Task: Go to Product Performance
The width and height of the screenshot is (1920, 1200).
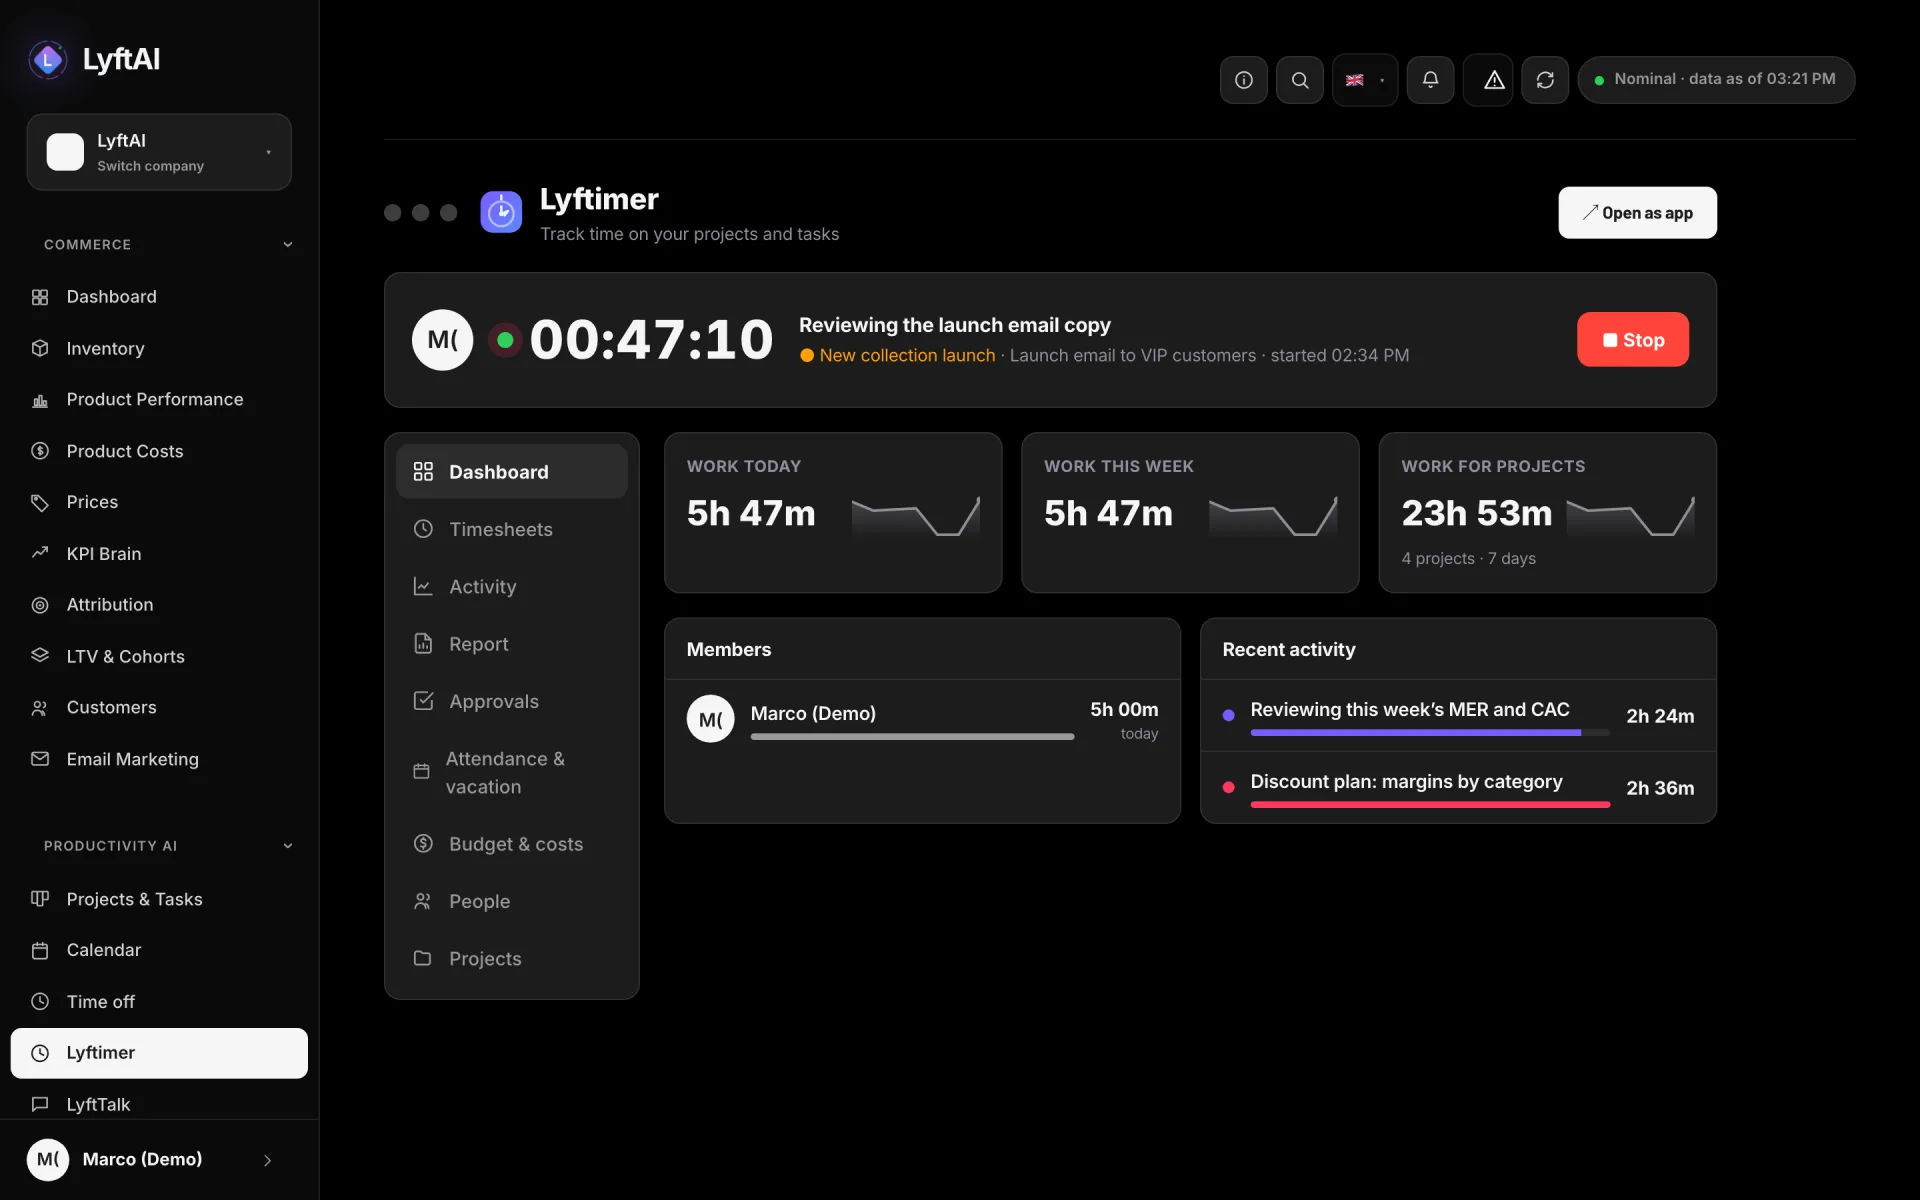Action: (x=159, y=400)
